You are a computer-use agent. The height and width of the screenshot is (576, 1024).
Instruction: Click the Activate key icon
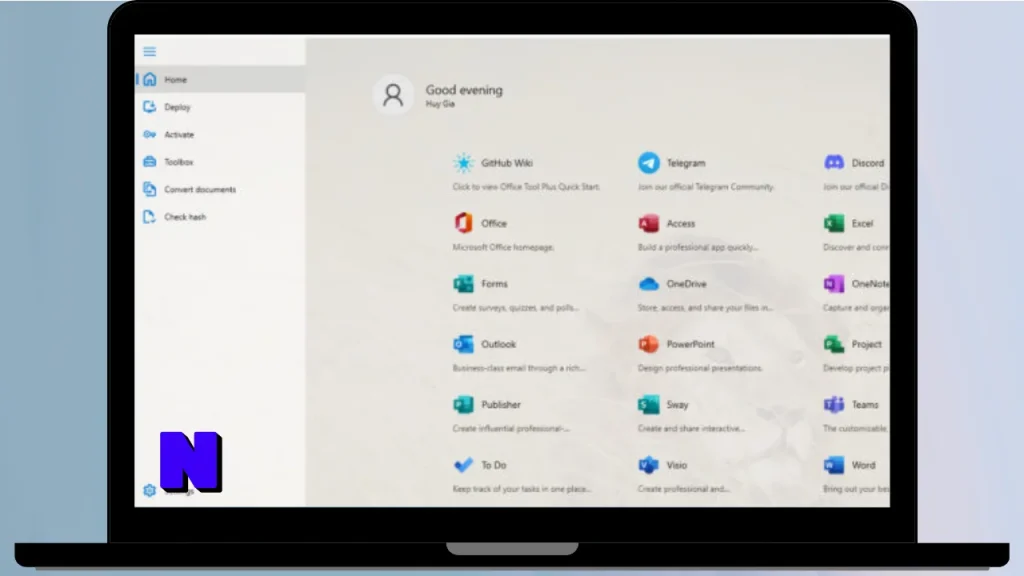click(150, 134)
